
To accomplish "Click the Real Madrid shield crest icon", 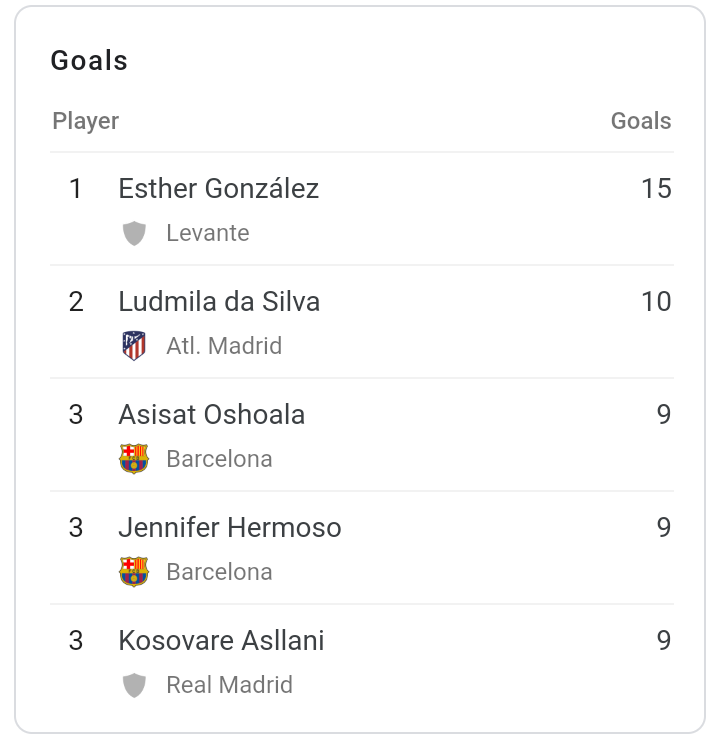I will [x=134, y=685].
